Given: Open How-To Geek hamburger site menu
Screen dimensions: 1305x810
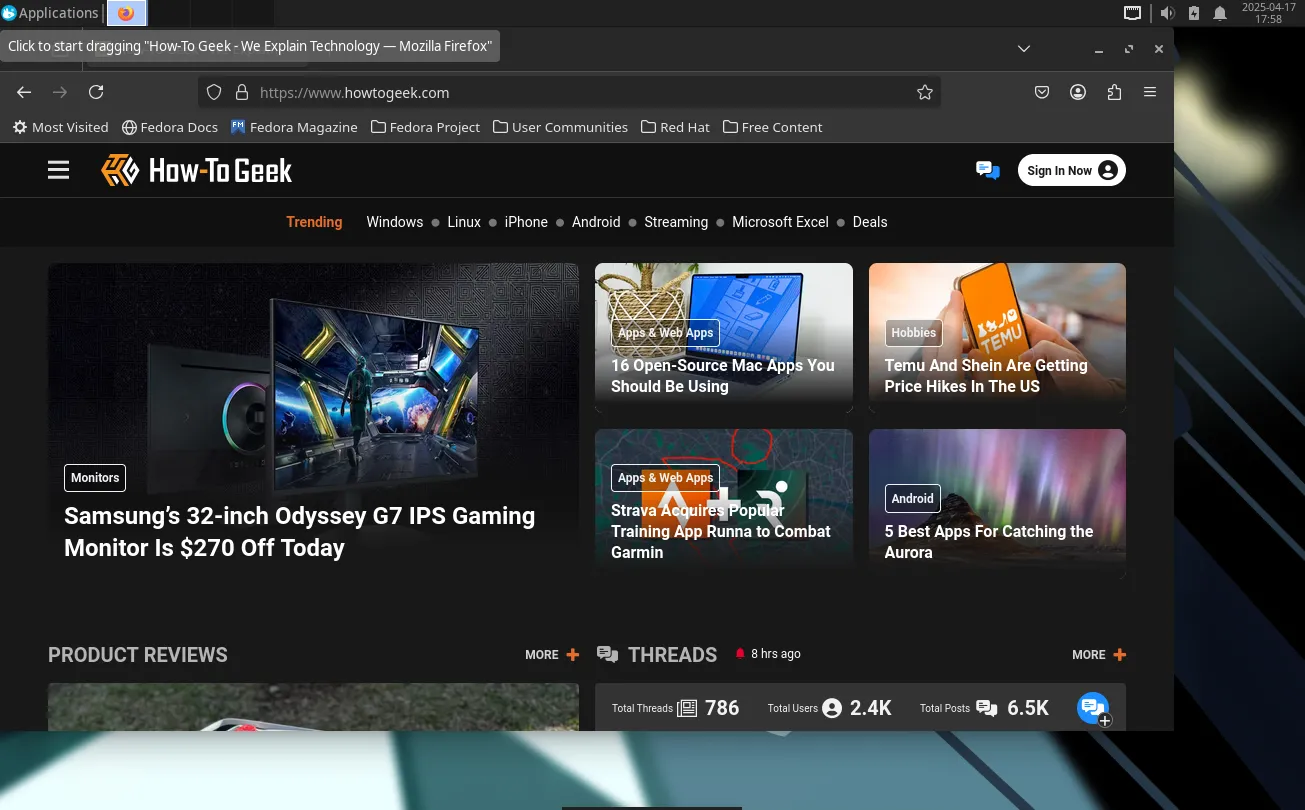Looking at the screenshot, I should (x=59, y=170).
